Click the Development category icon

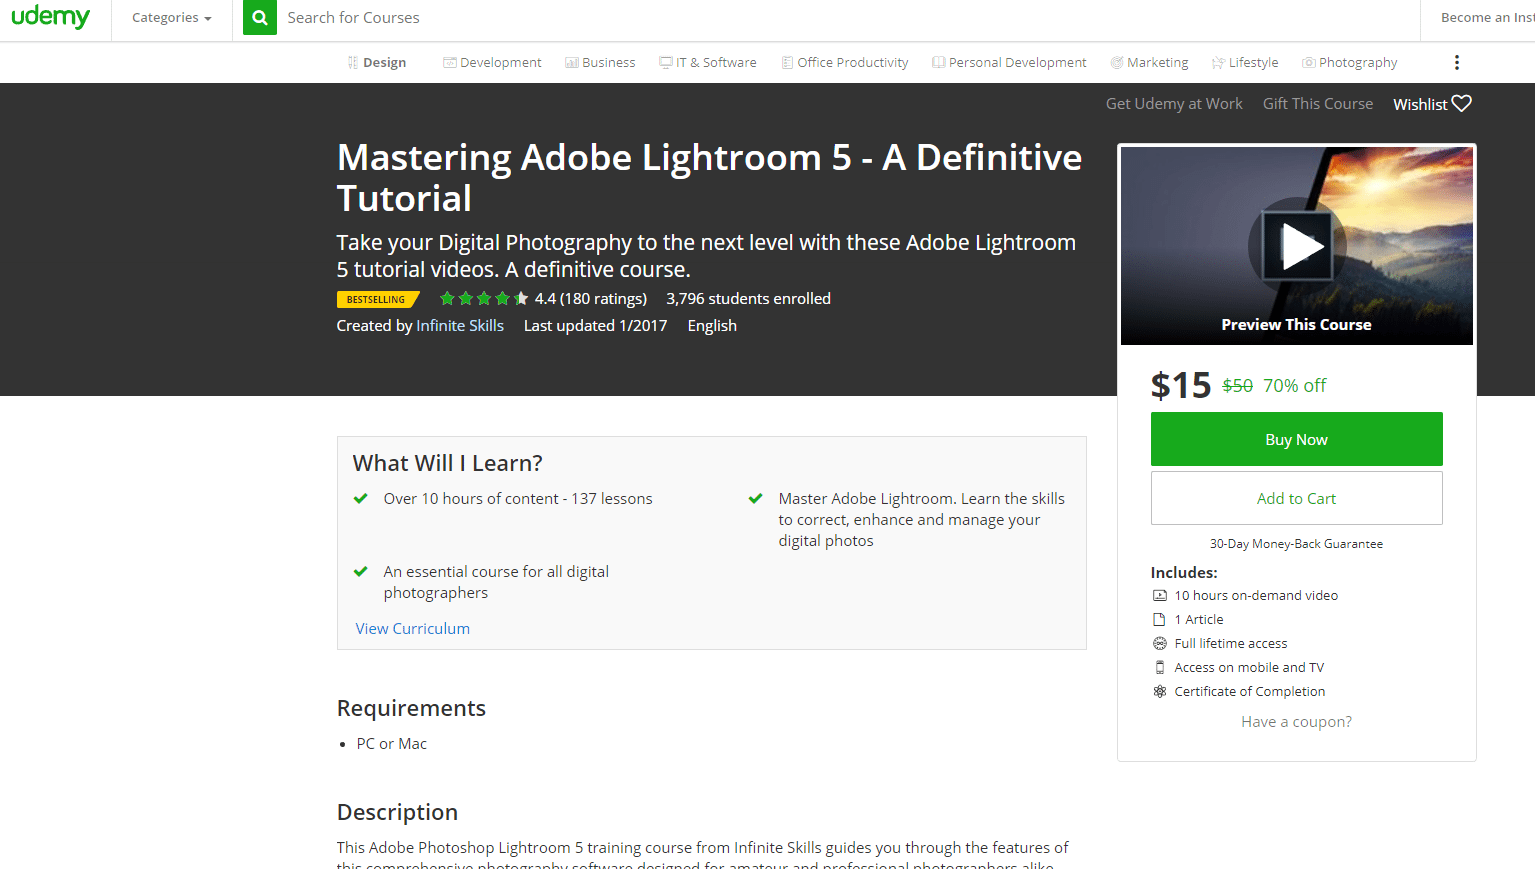coord(450,62)
